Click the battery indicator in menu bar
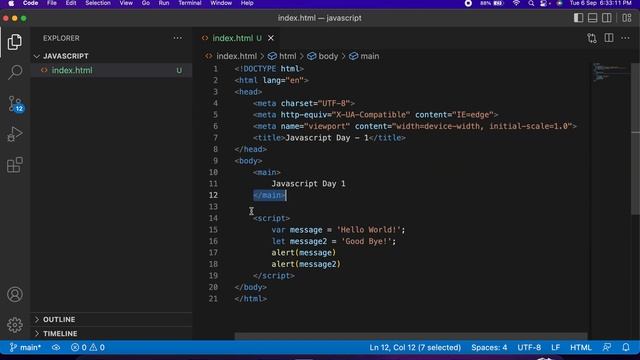The width and height of the screenshot is (640, 360). 492,3
